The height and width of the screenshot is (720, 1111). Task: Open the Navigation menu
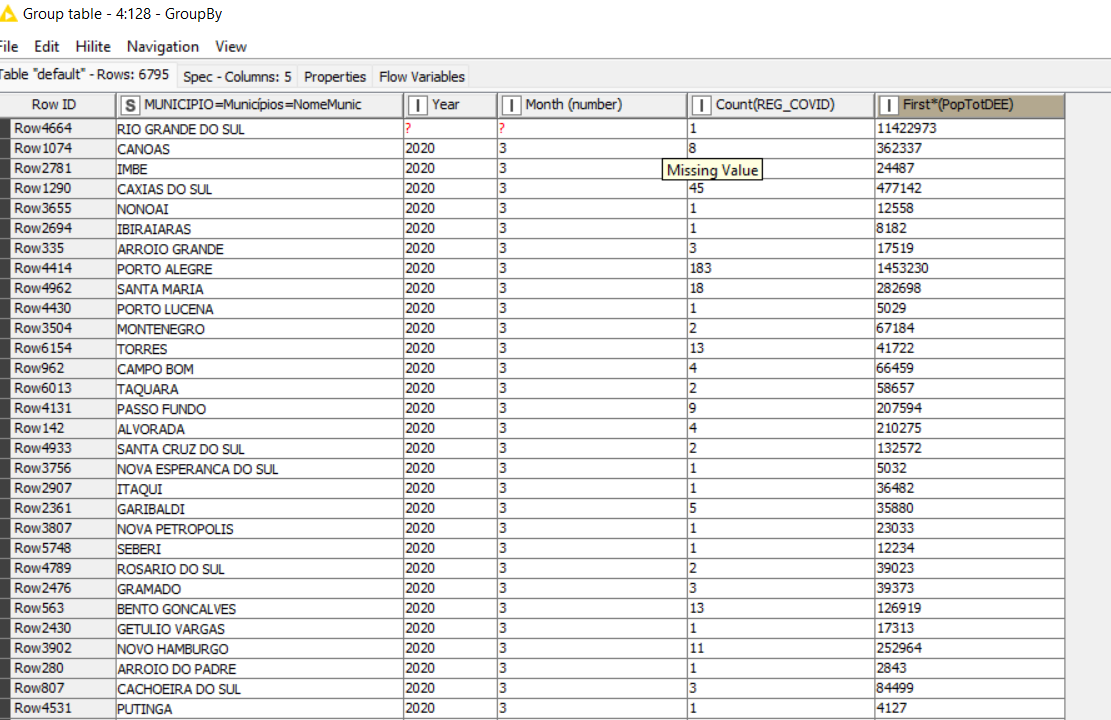pyautogui.click(x=163, y=47)
